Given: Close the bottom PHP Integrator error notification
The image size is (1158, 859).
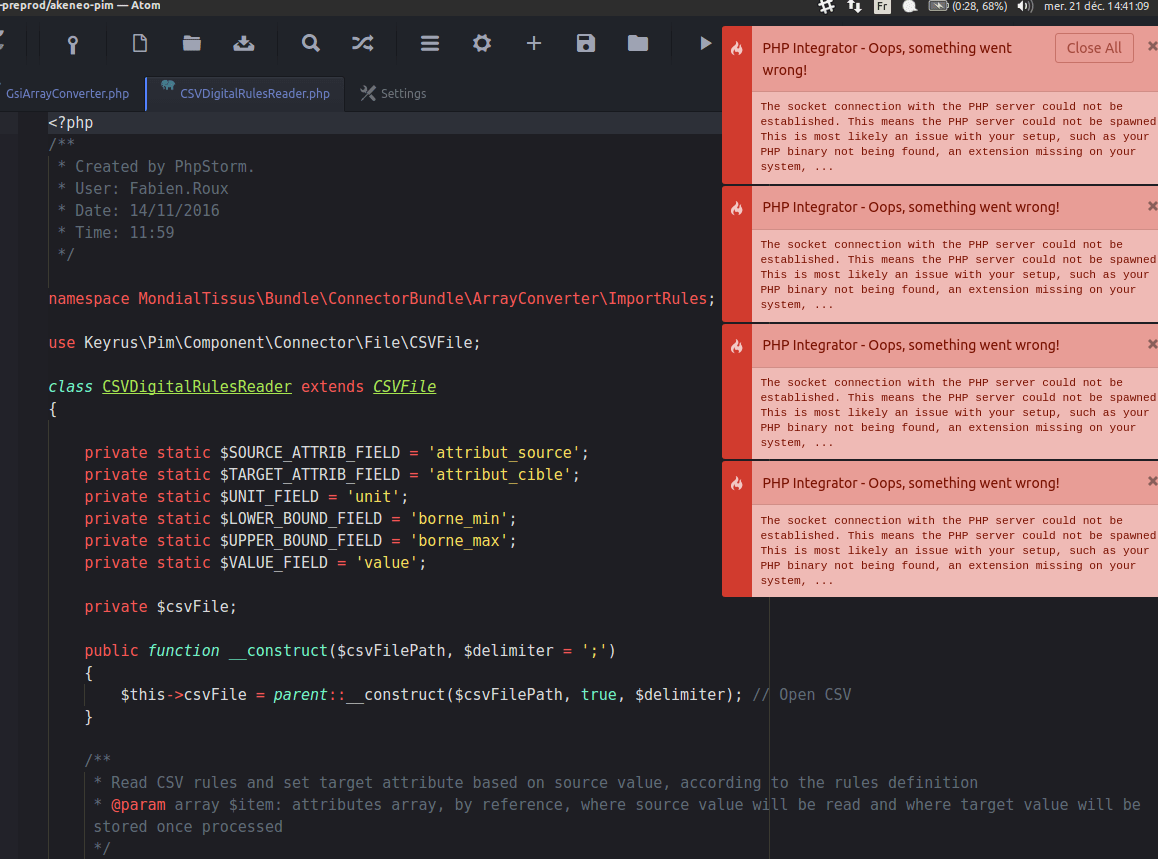Looking at the screenshot, I should click(1152, 482).
